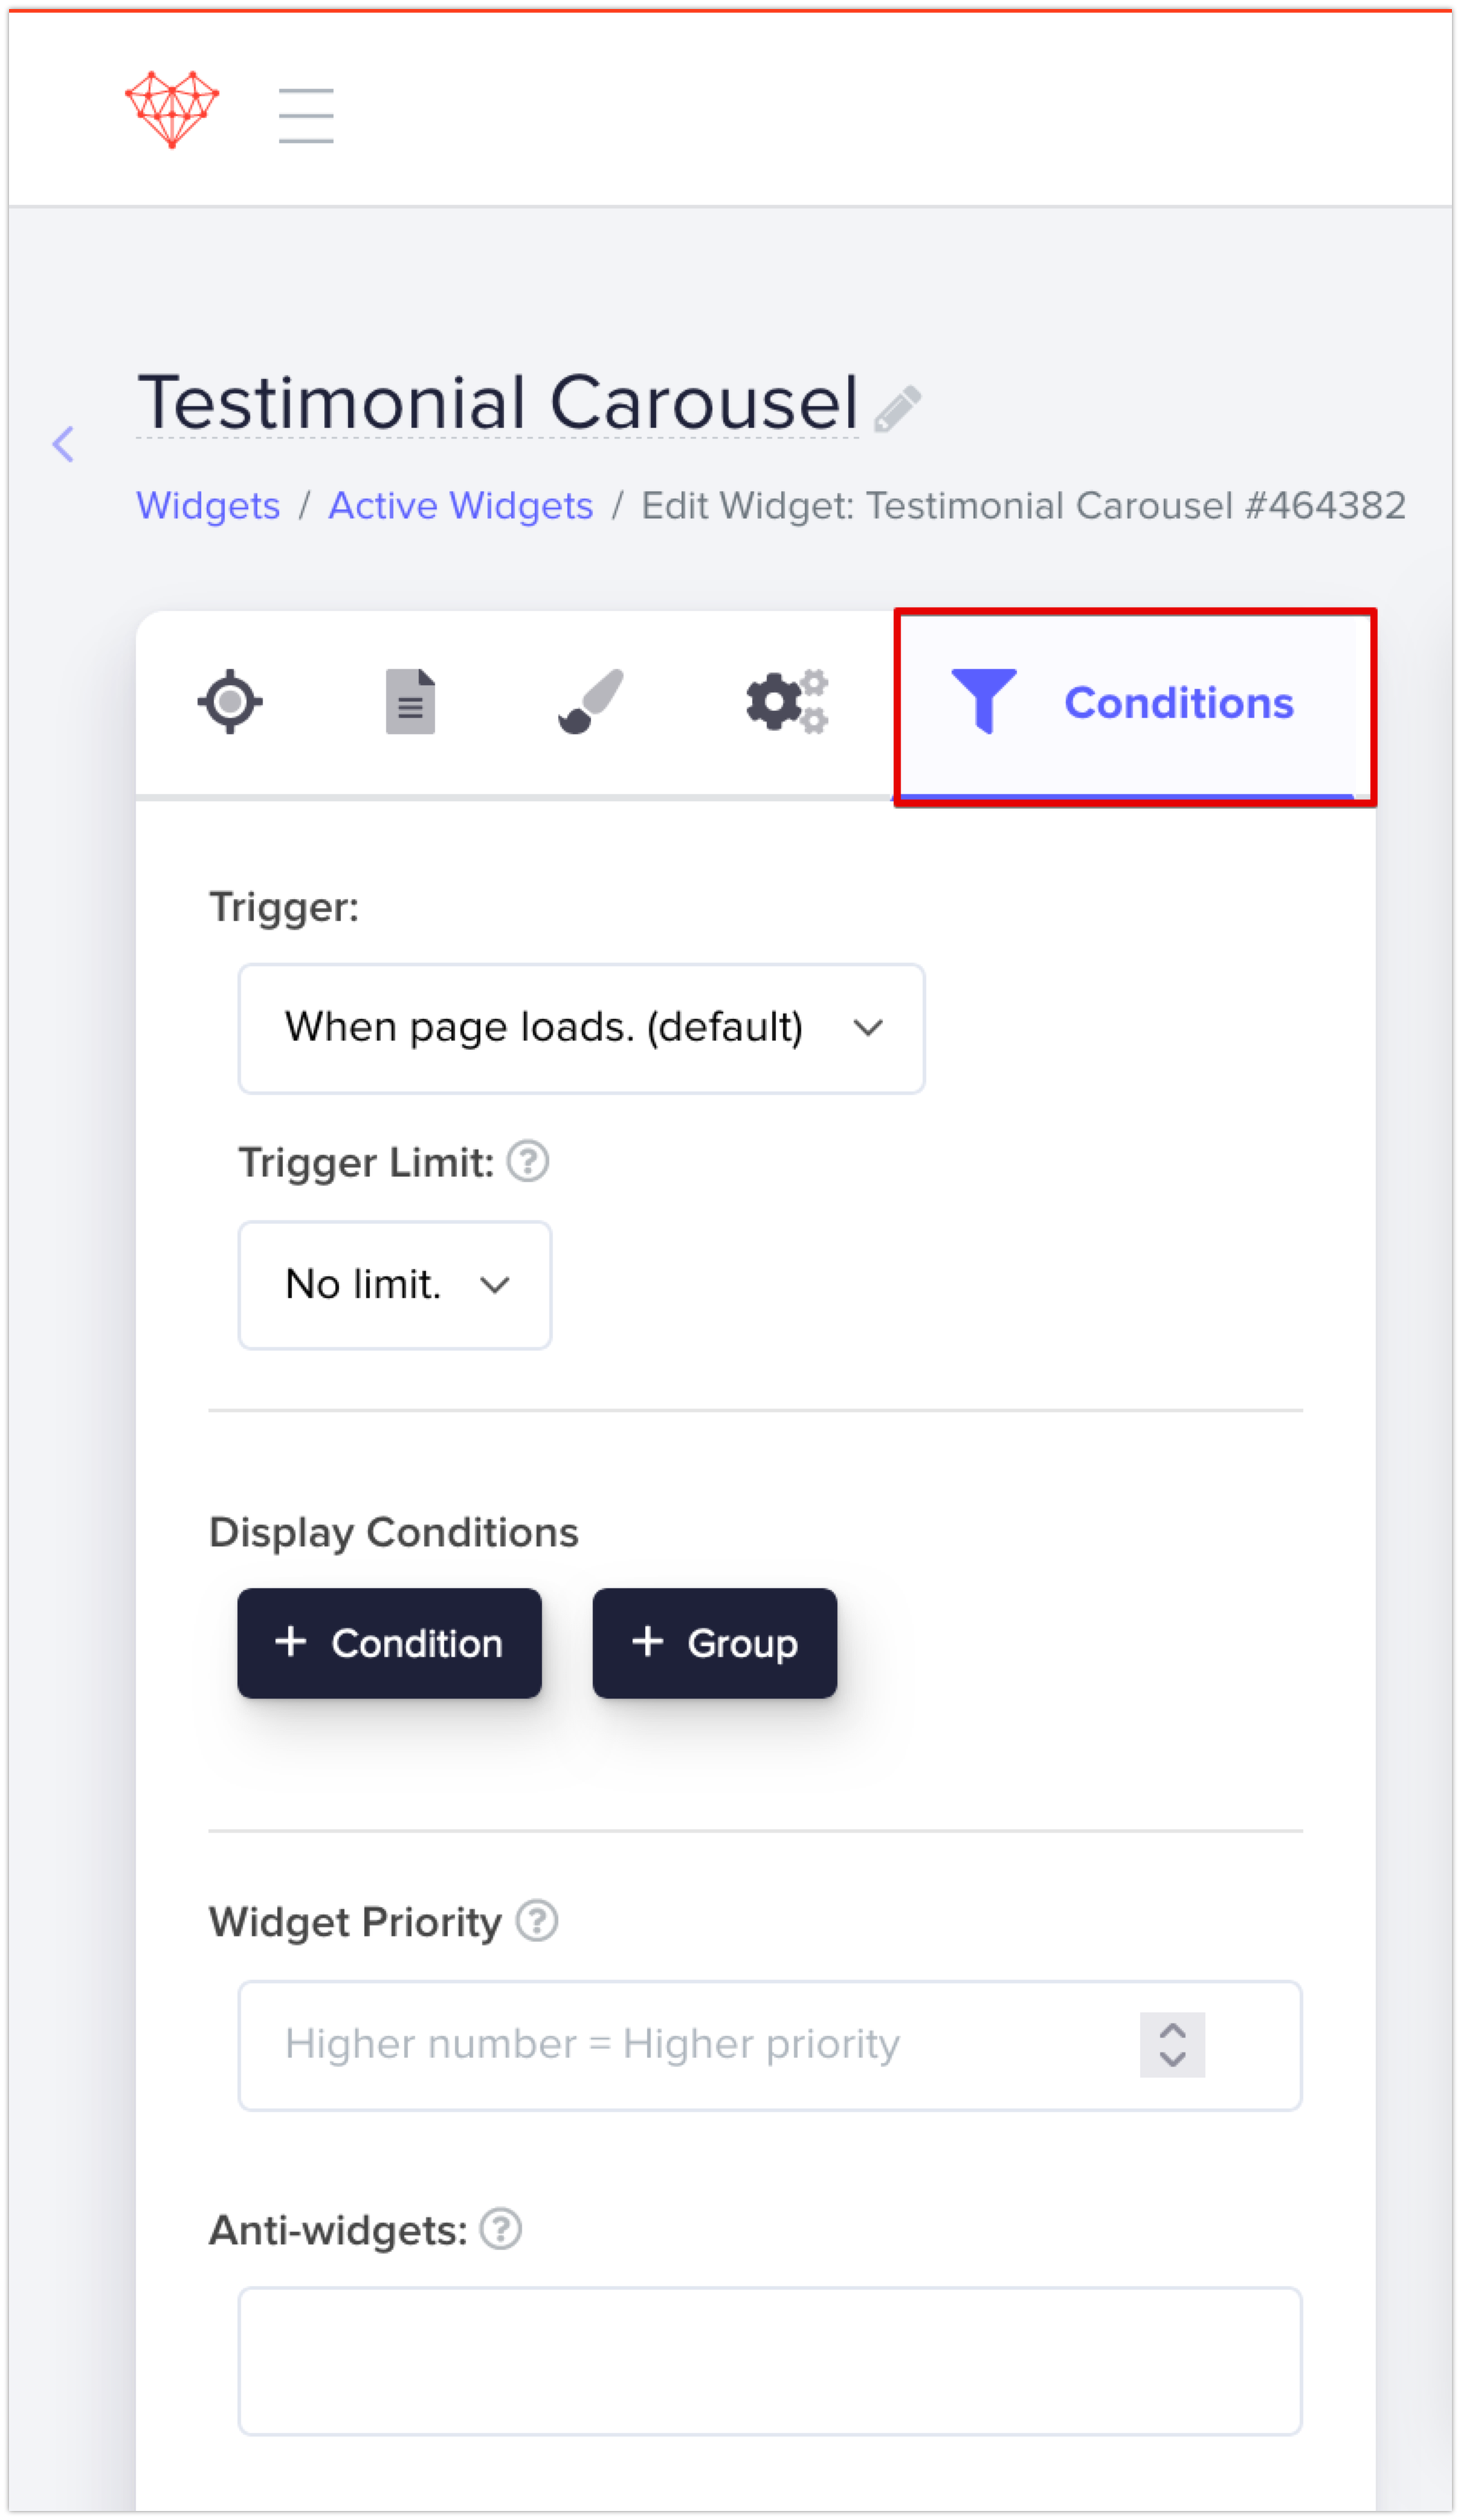Add a condition Group
The width and height of the screenshot is (1461, 2520).
(x=714, y=1643)
